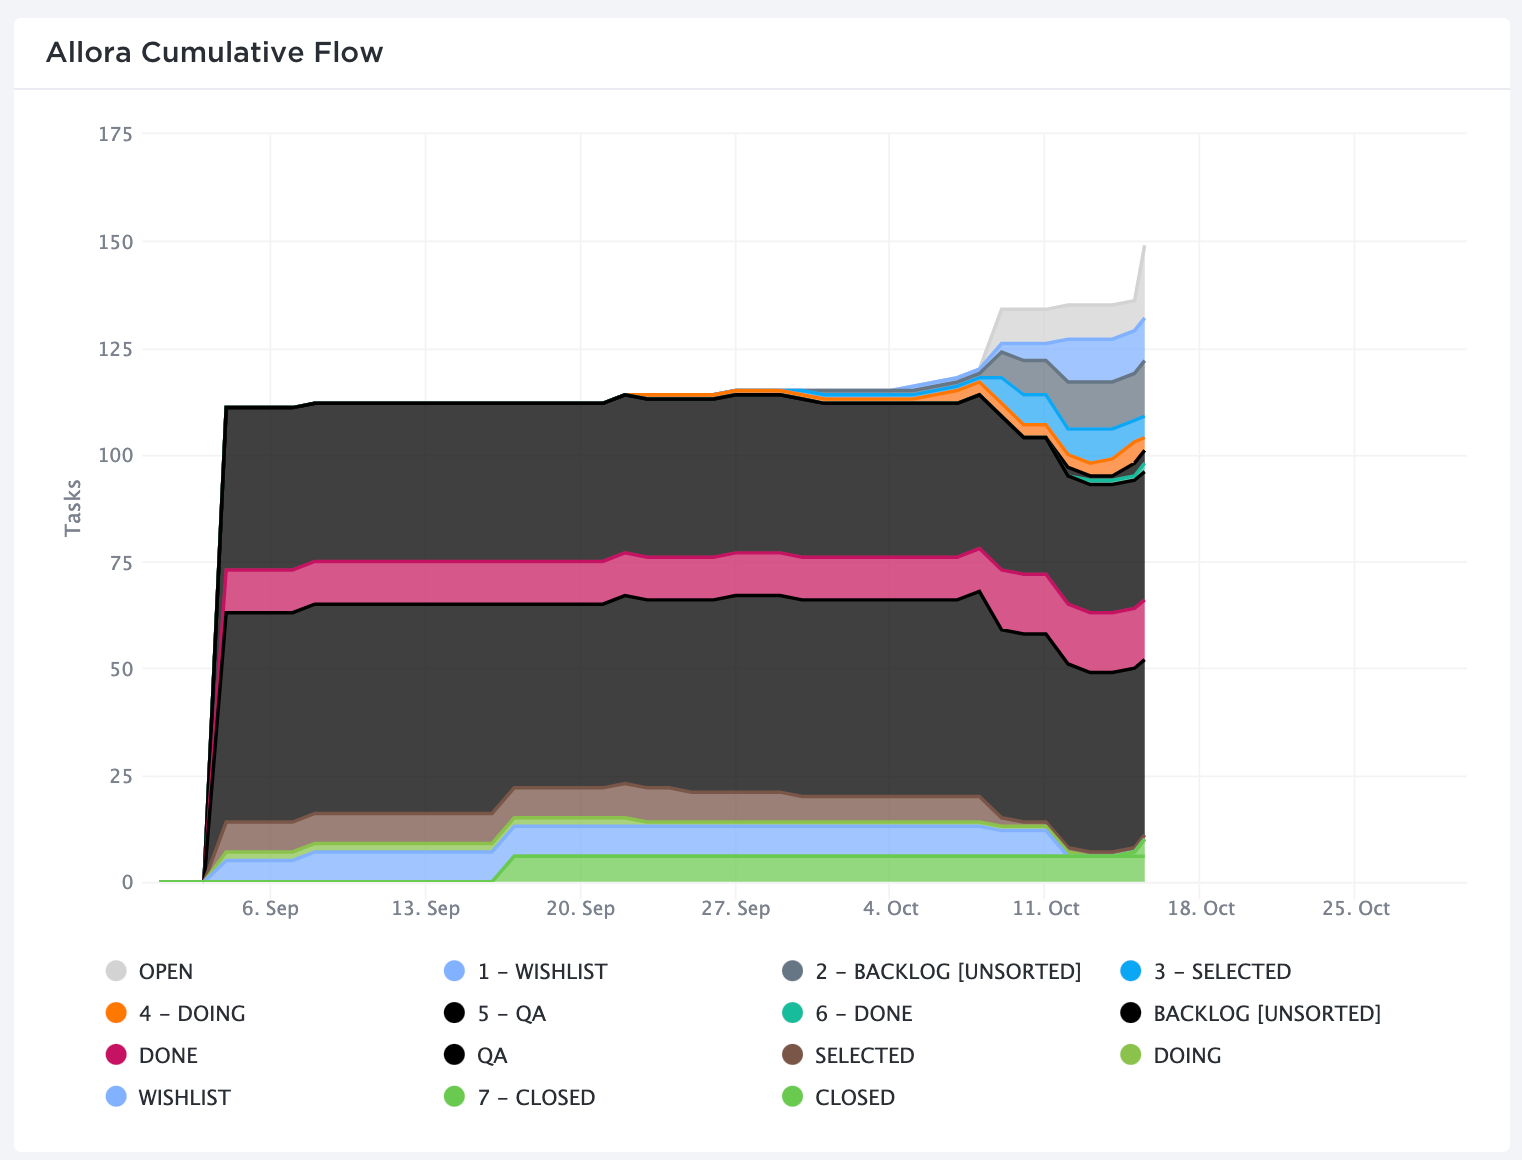
Task: Toggle the unnumbered WISHLIST legend entry
Action: pos(168,1097)
